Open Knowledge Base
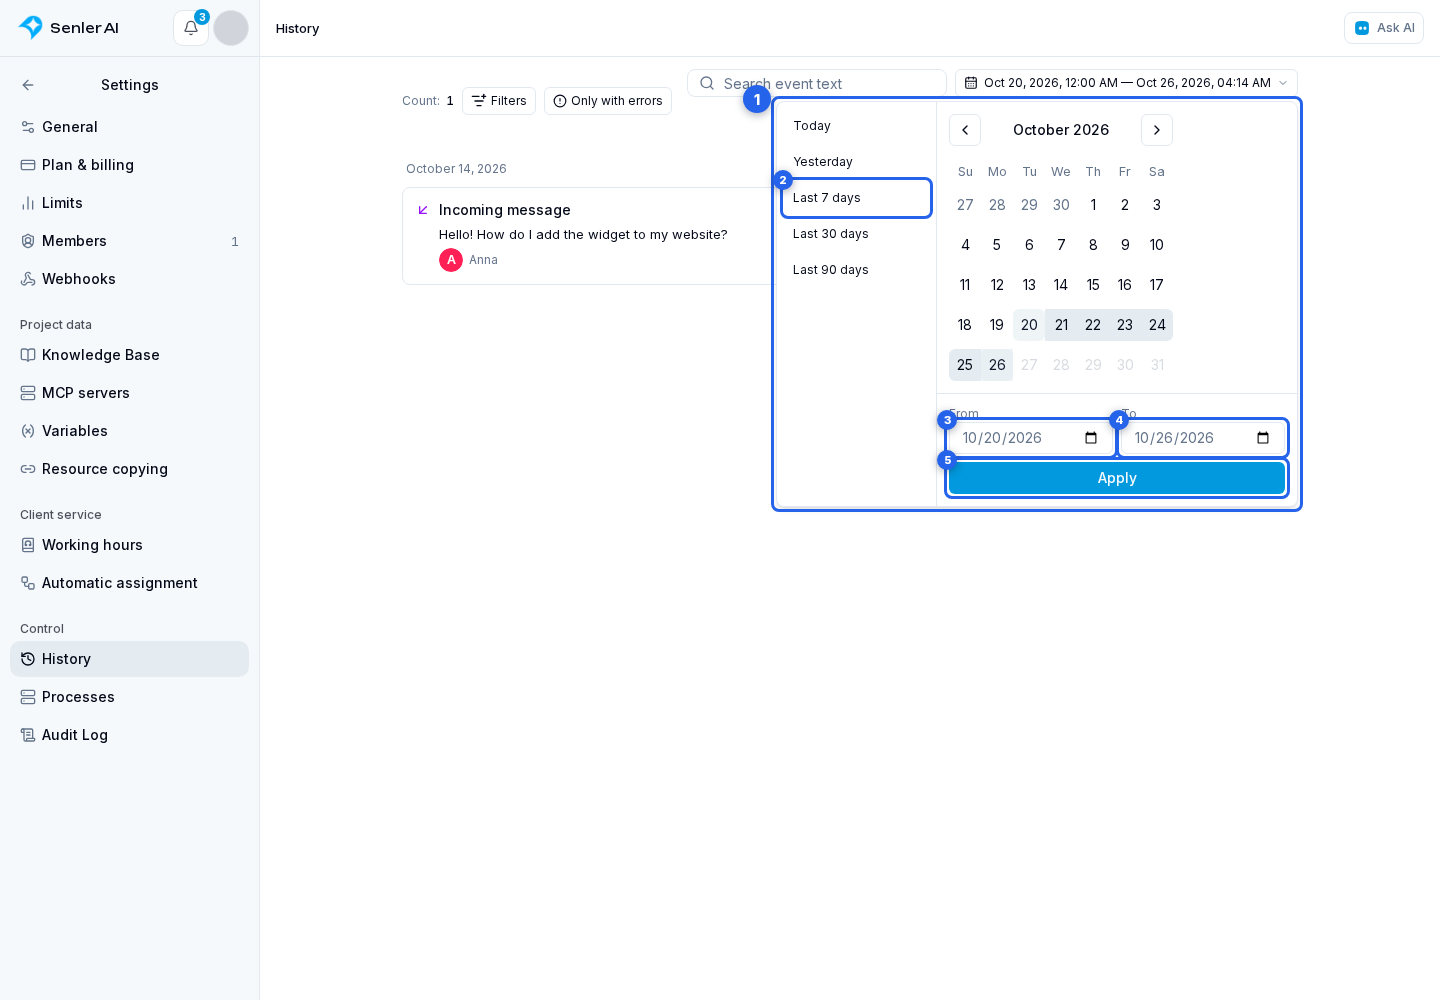 (x=129, y=355)
